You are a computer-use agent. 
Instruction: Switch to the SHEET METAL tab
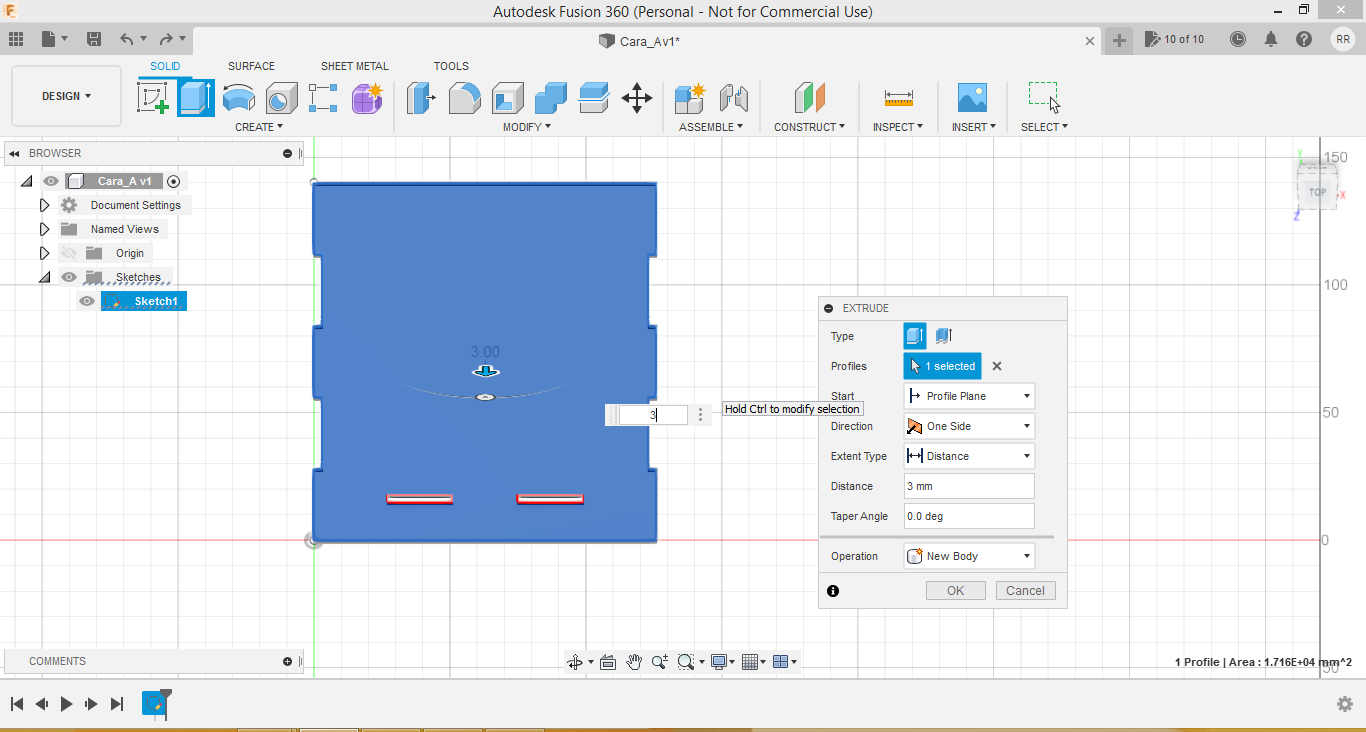point(354,66)
